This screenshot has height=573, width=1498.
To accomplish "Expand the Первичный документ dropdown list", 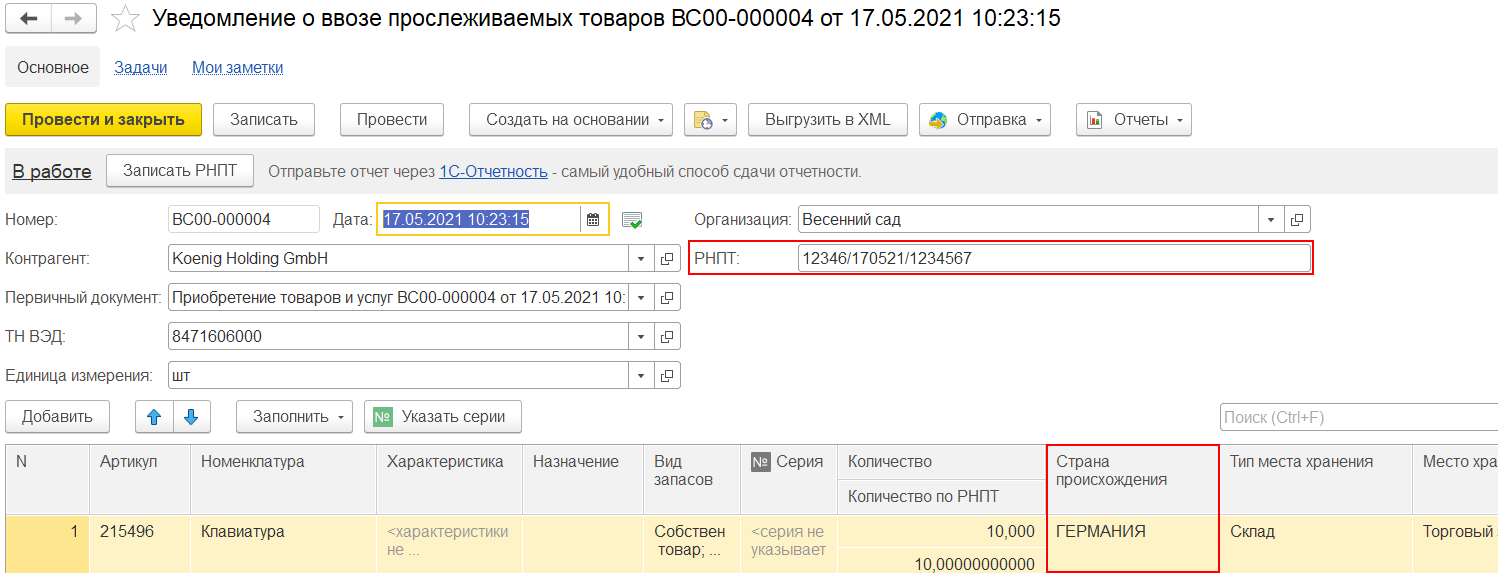I will (x=641, y=297).
